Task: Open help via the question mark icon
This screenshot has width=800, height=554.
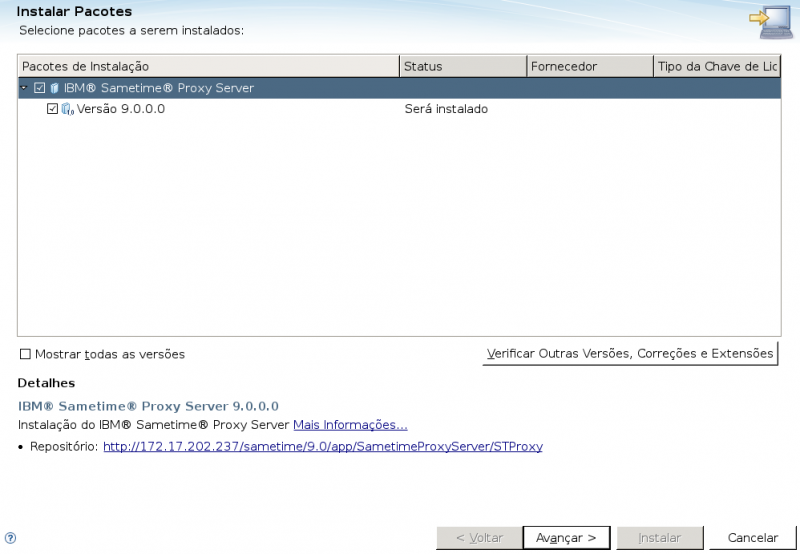Action: 10,538
